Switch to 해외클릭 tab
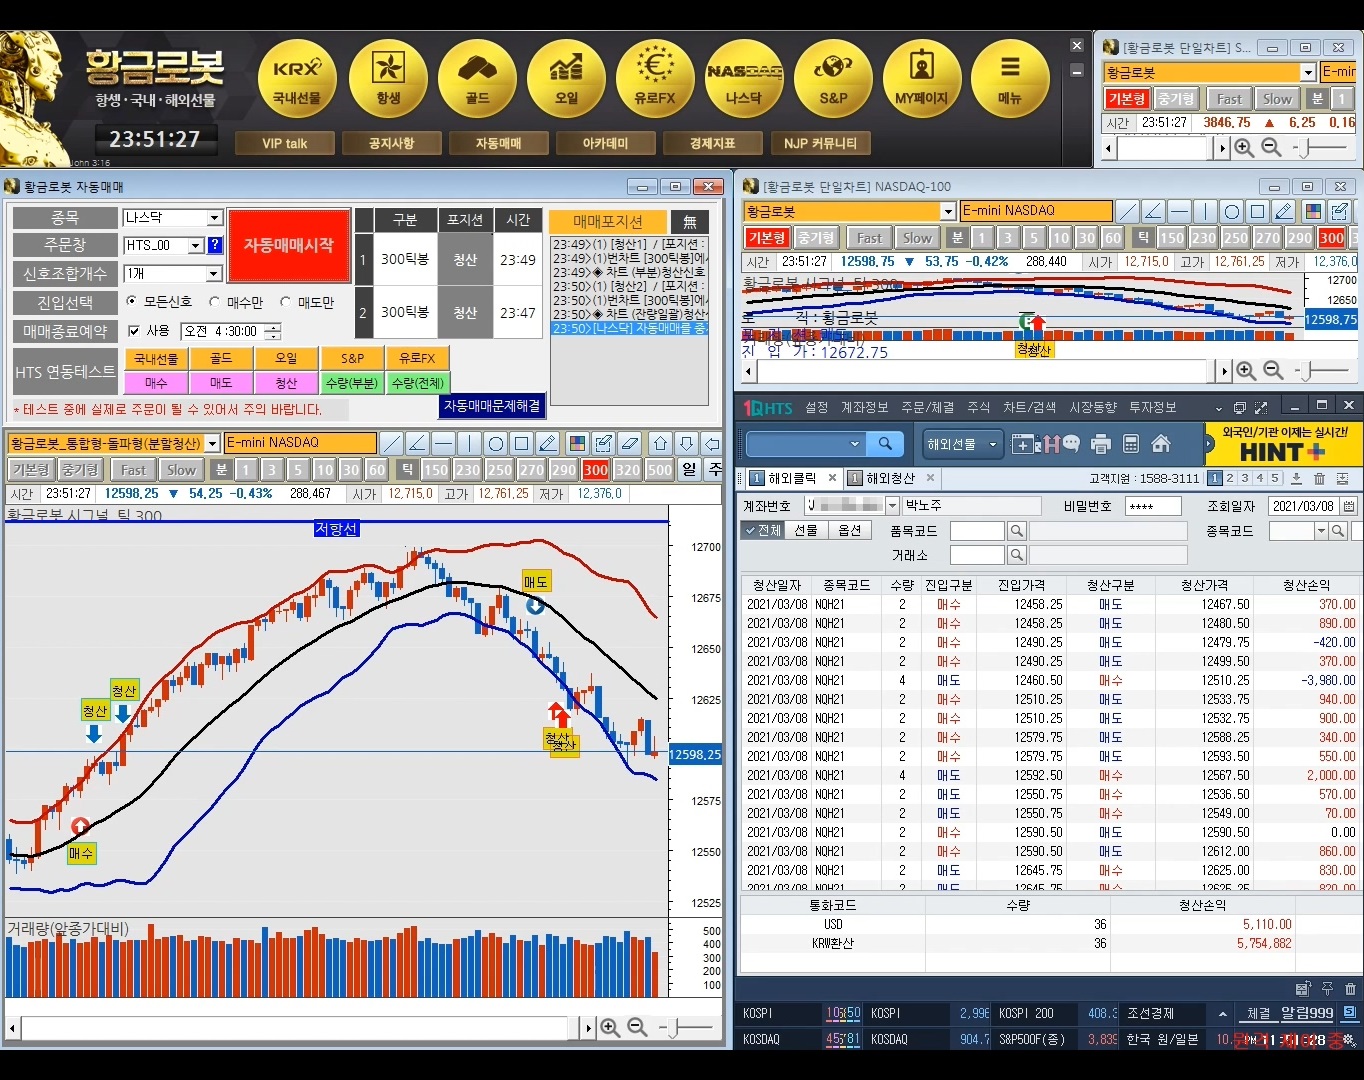The width and height of the screenshot is (1364, 1080). (x=792, y=478)
